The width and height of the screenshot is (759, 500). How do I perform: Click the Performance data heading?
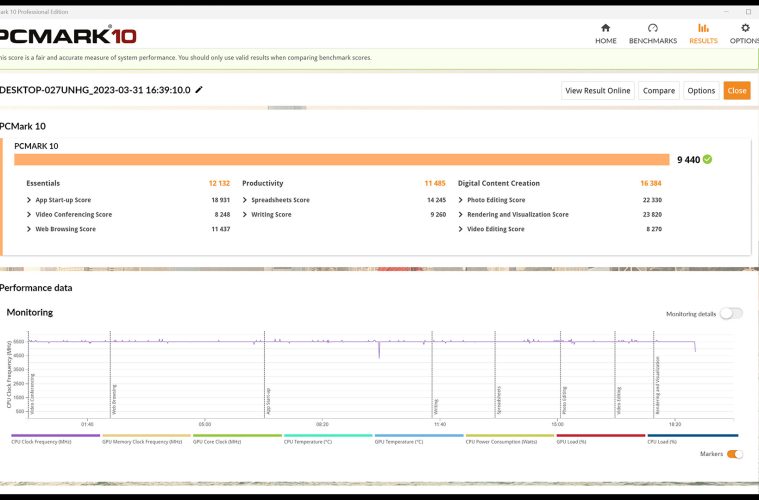point(36,288)
